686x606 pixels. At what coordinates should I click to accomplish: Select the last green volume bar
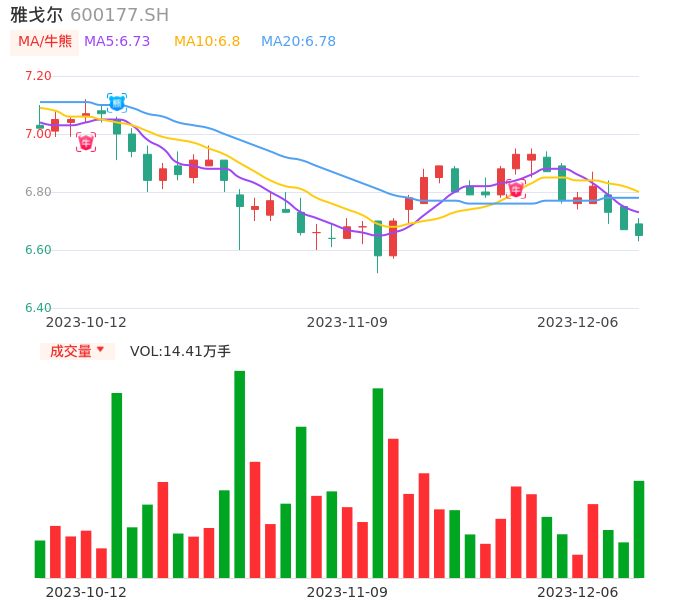click(639, 529)
